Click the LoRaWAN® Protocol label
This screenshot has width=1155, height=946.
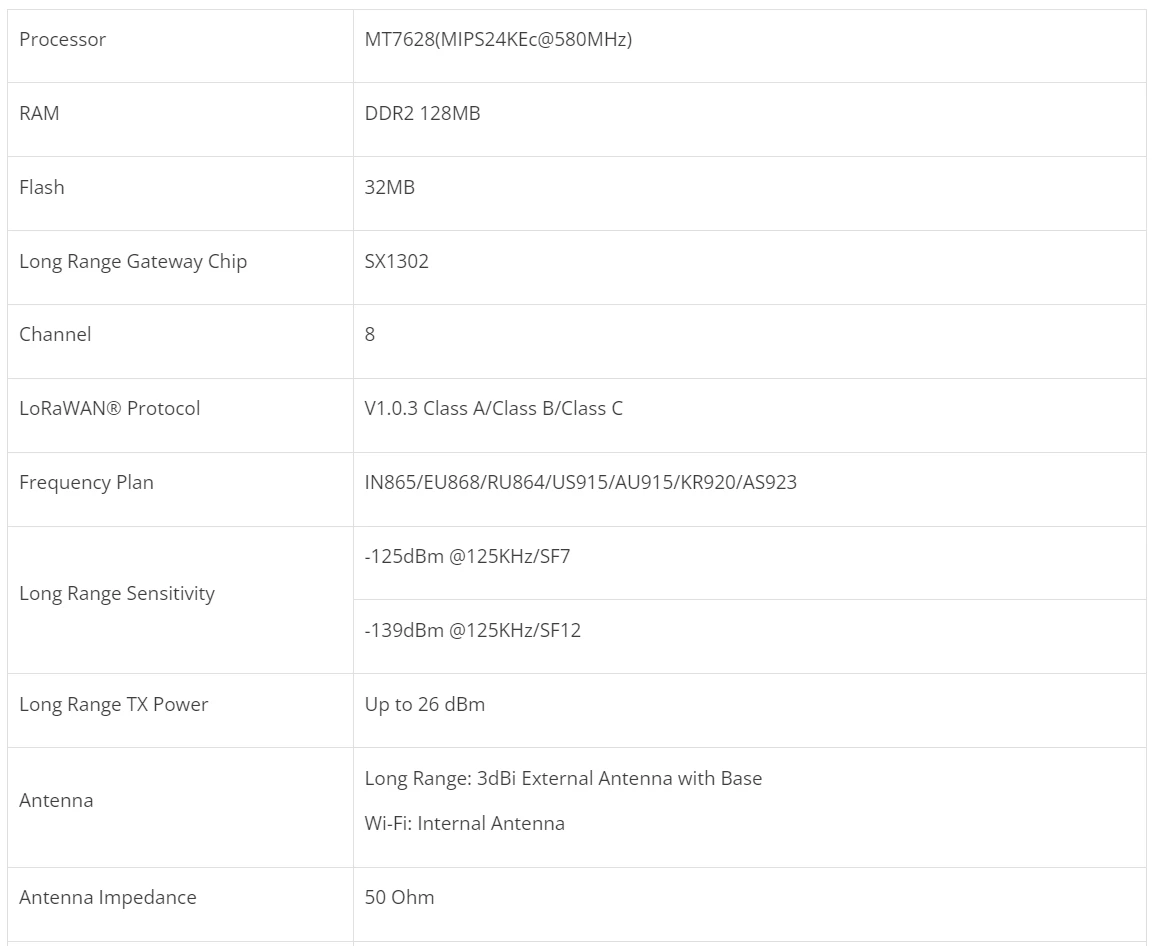(110, 409)
